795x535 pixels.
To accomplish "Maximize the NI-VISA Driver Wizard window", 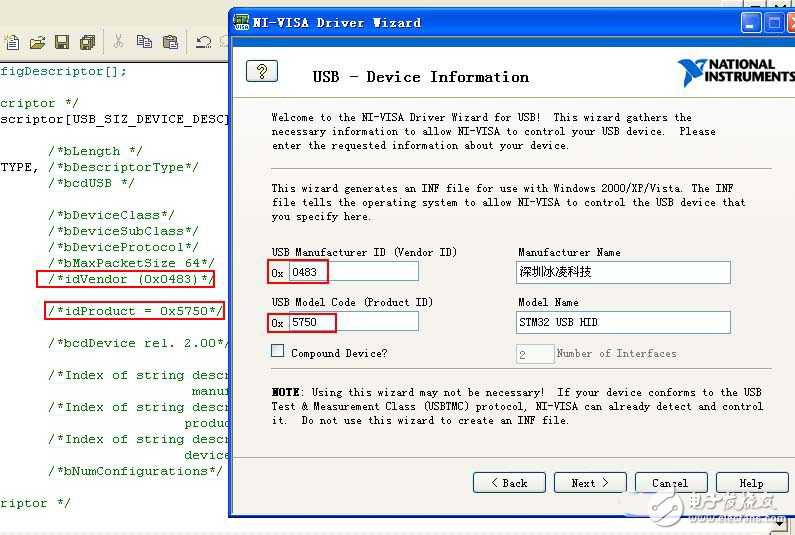I will click(x=774, y=23).
